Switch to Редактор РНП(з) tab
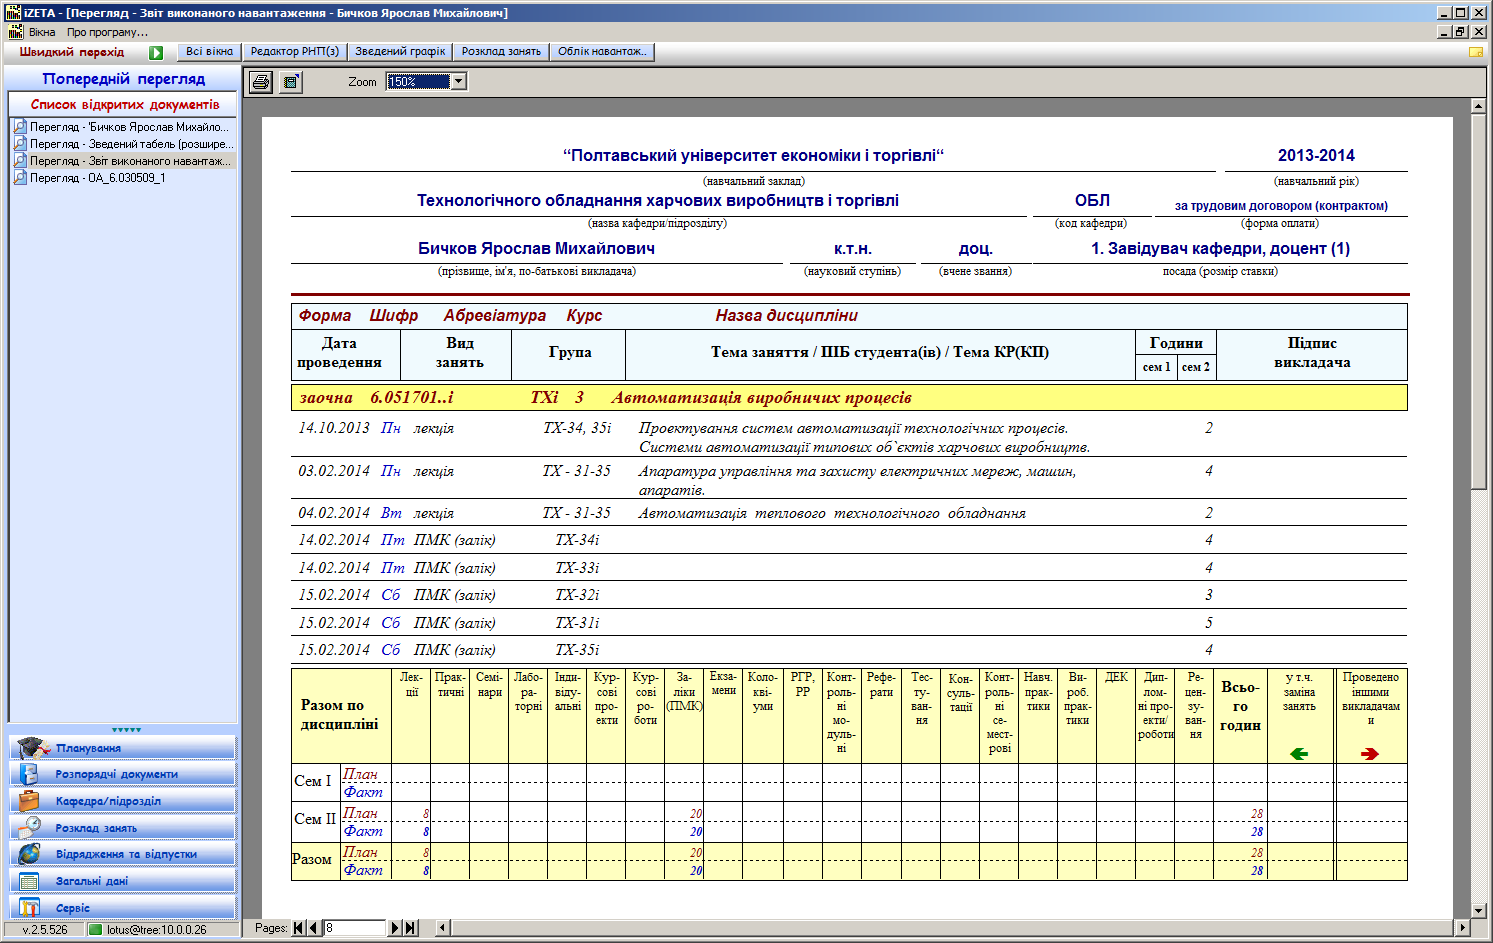The image size is (1493, 943). pyautogui.click(x=294, y=52)
